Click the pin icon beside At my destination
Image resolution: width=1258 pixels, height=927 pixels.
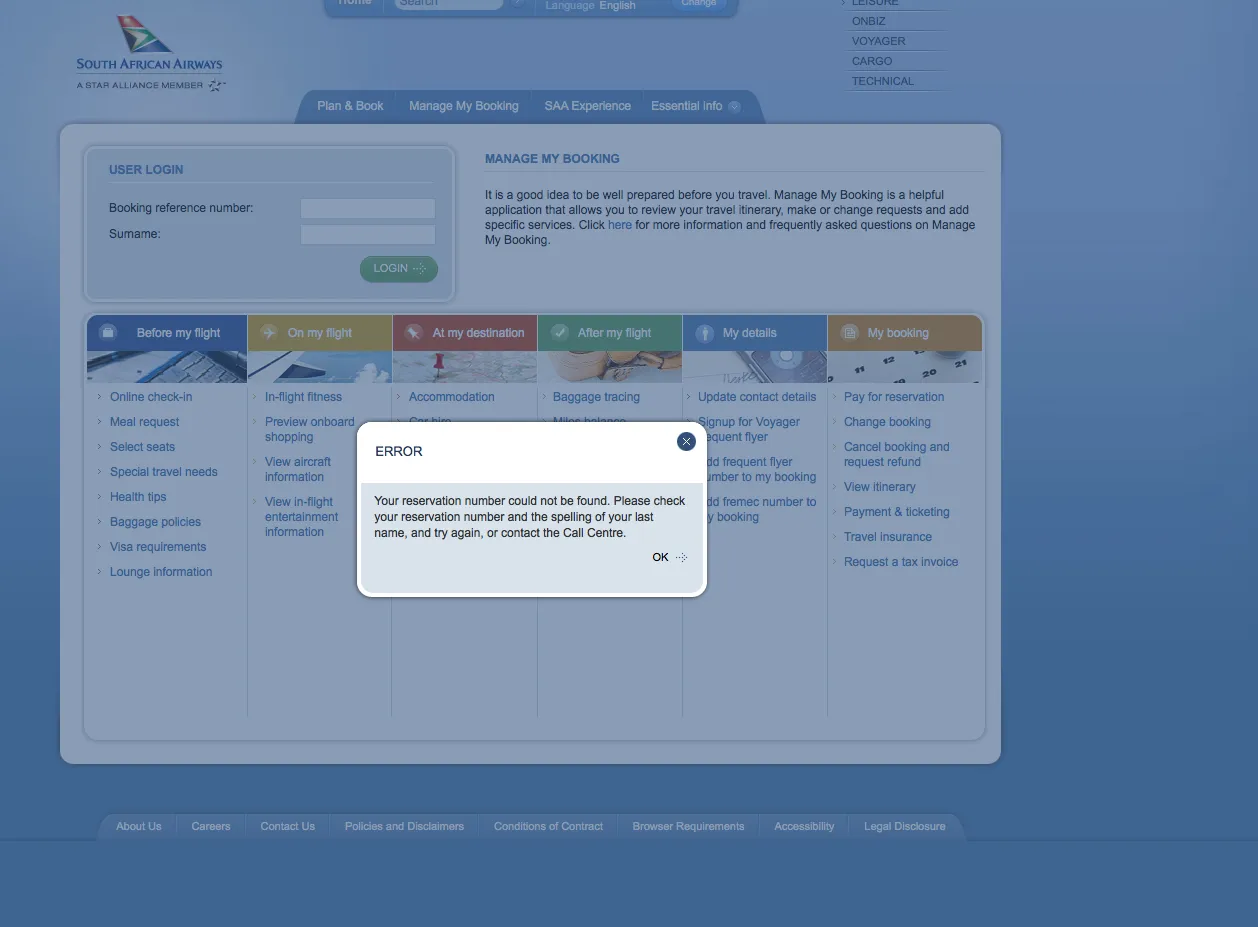tap(413, 332)
